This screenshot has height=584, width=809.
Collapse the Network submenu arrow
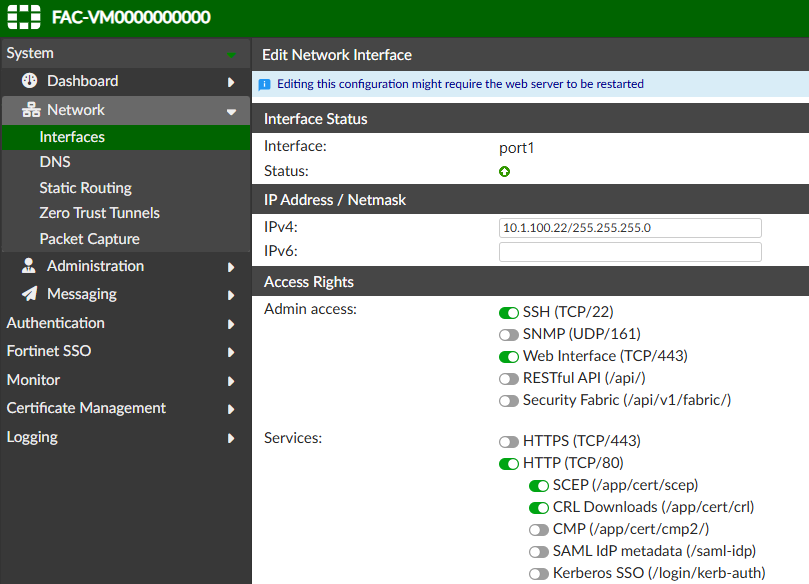tap(231, 111)
